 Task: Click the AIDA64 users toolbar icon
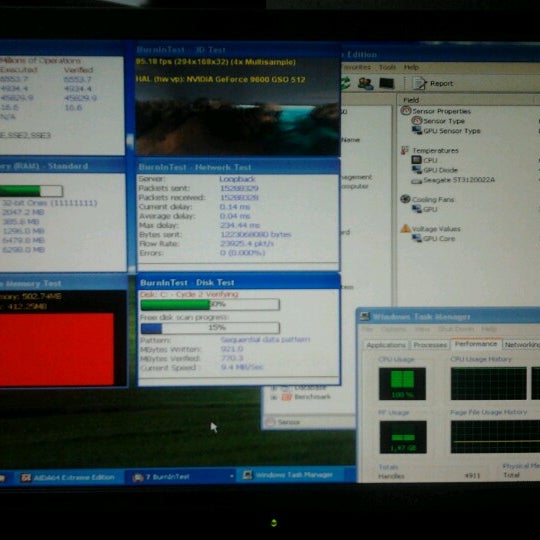coord(365,83)
